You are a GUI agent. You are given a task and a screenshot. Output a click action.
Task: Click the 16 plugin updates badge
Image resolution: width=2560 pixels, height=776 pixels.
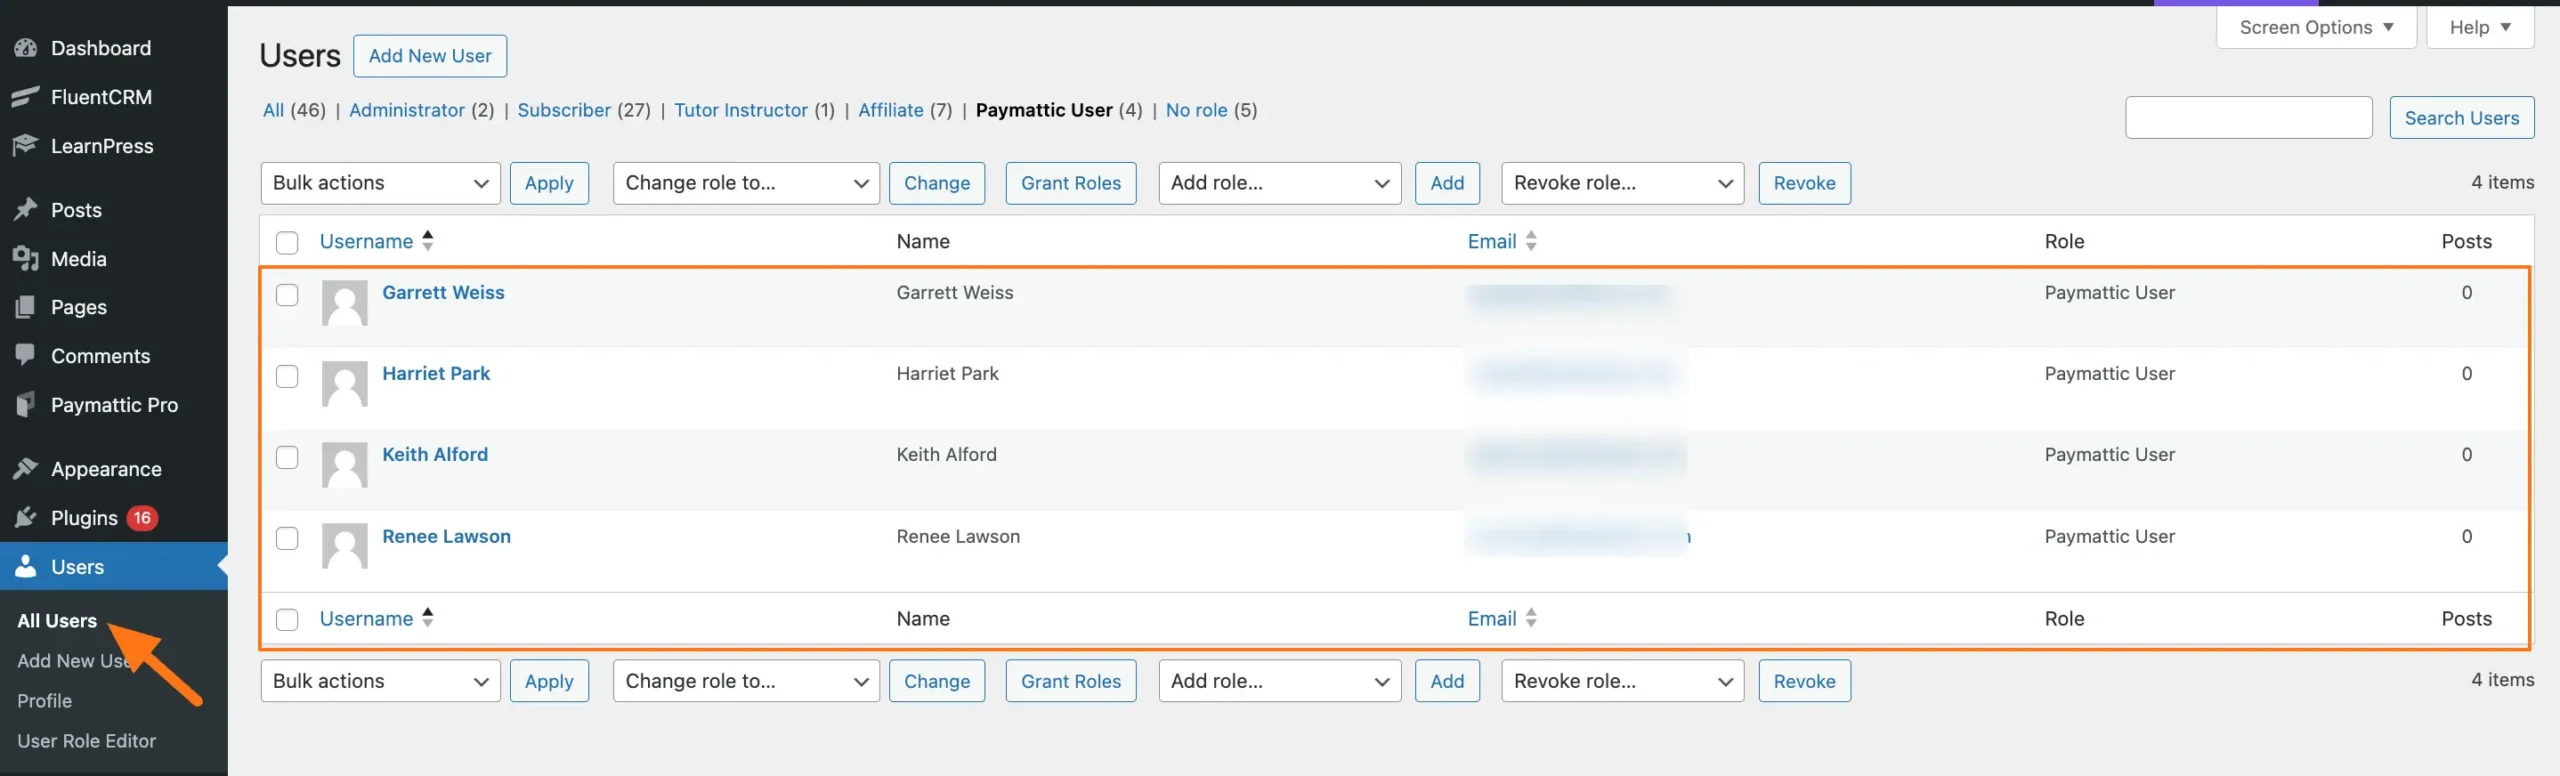[x=142, y=518]
